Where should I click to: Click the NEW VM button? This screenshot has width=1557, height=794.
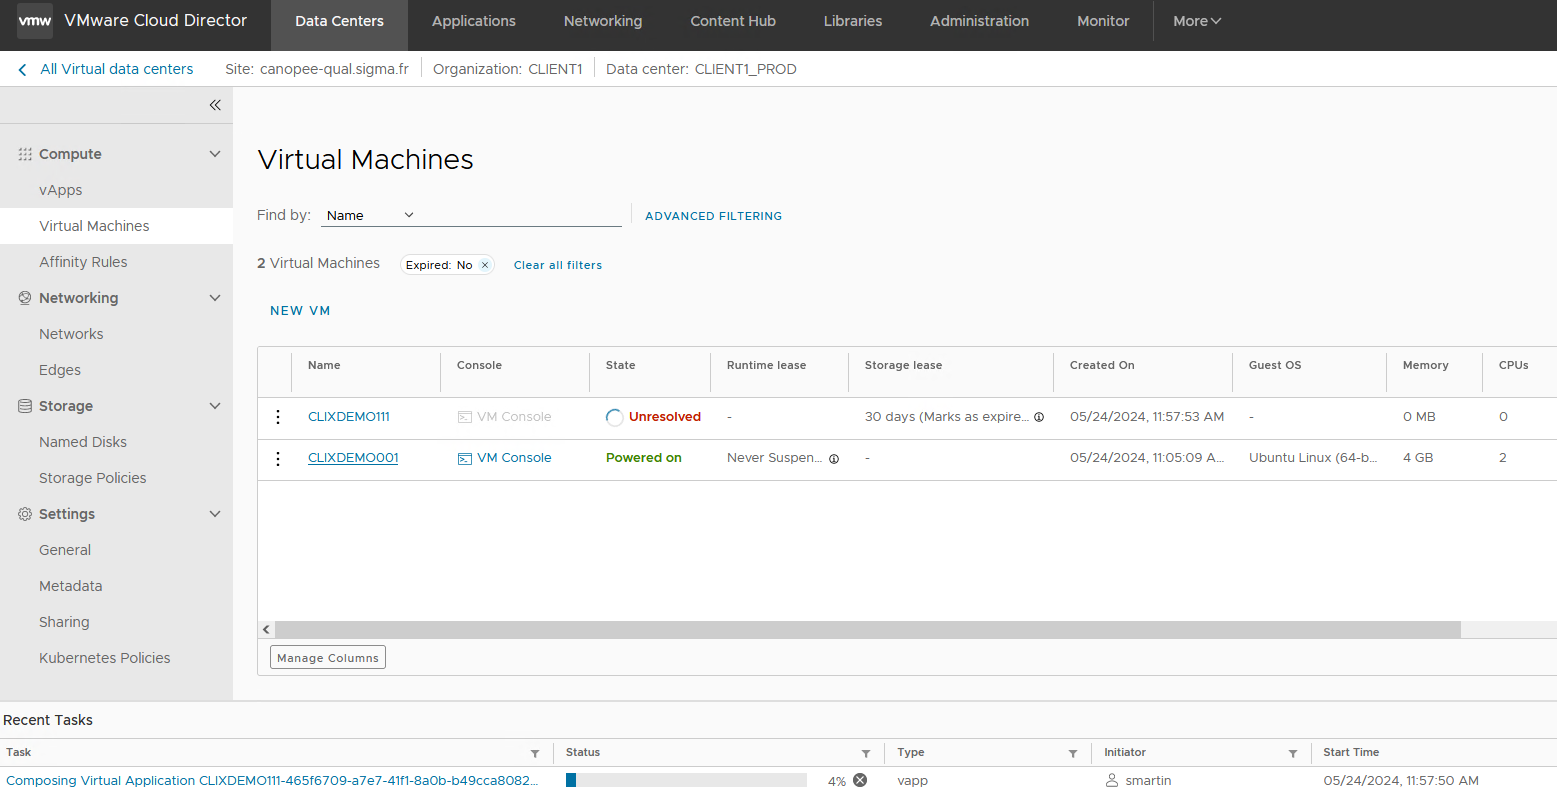(x=300, y=311)
